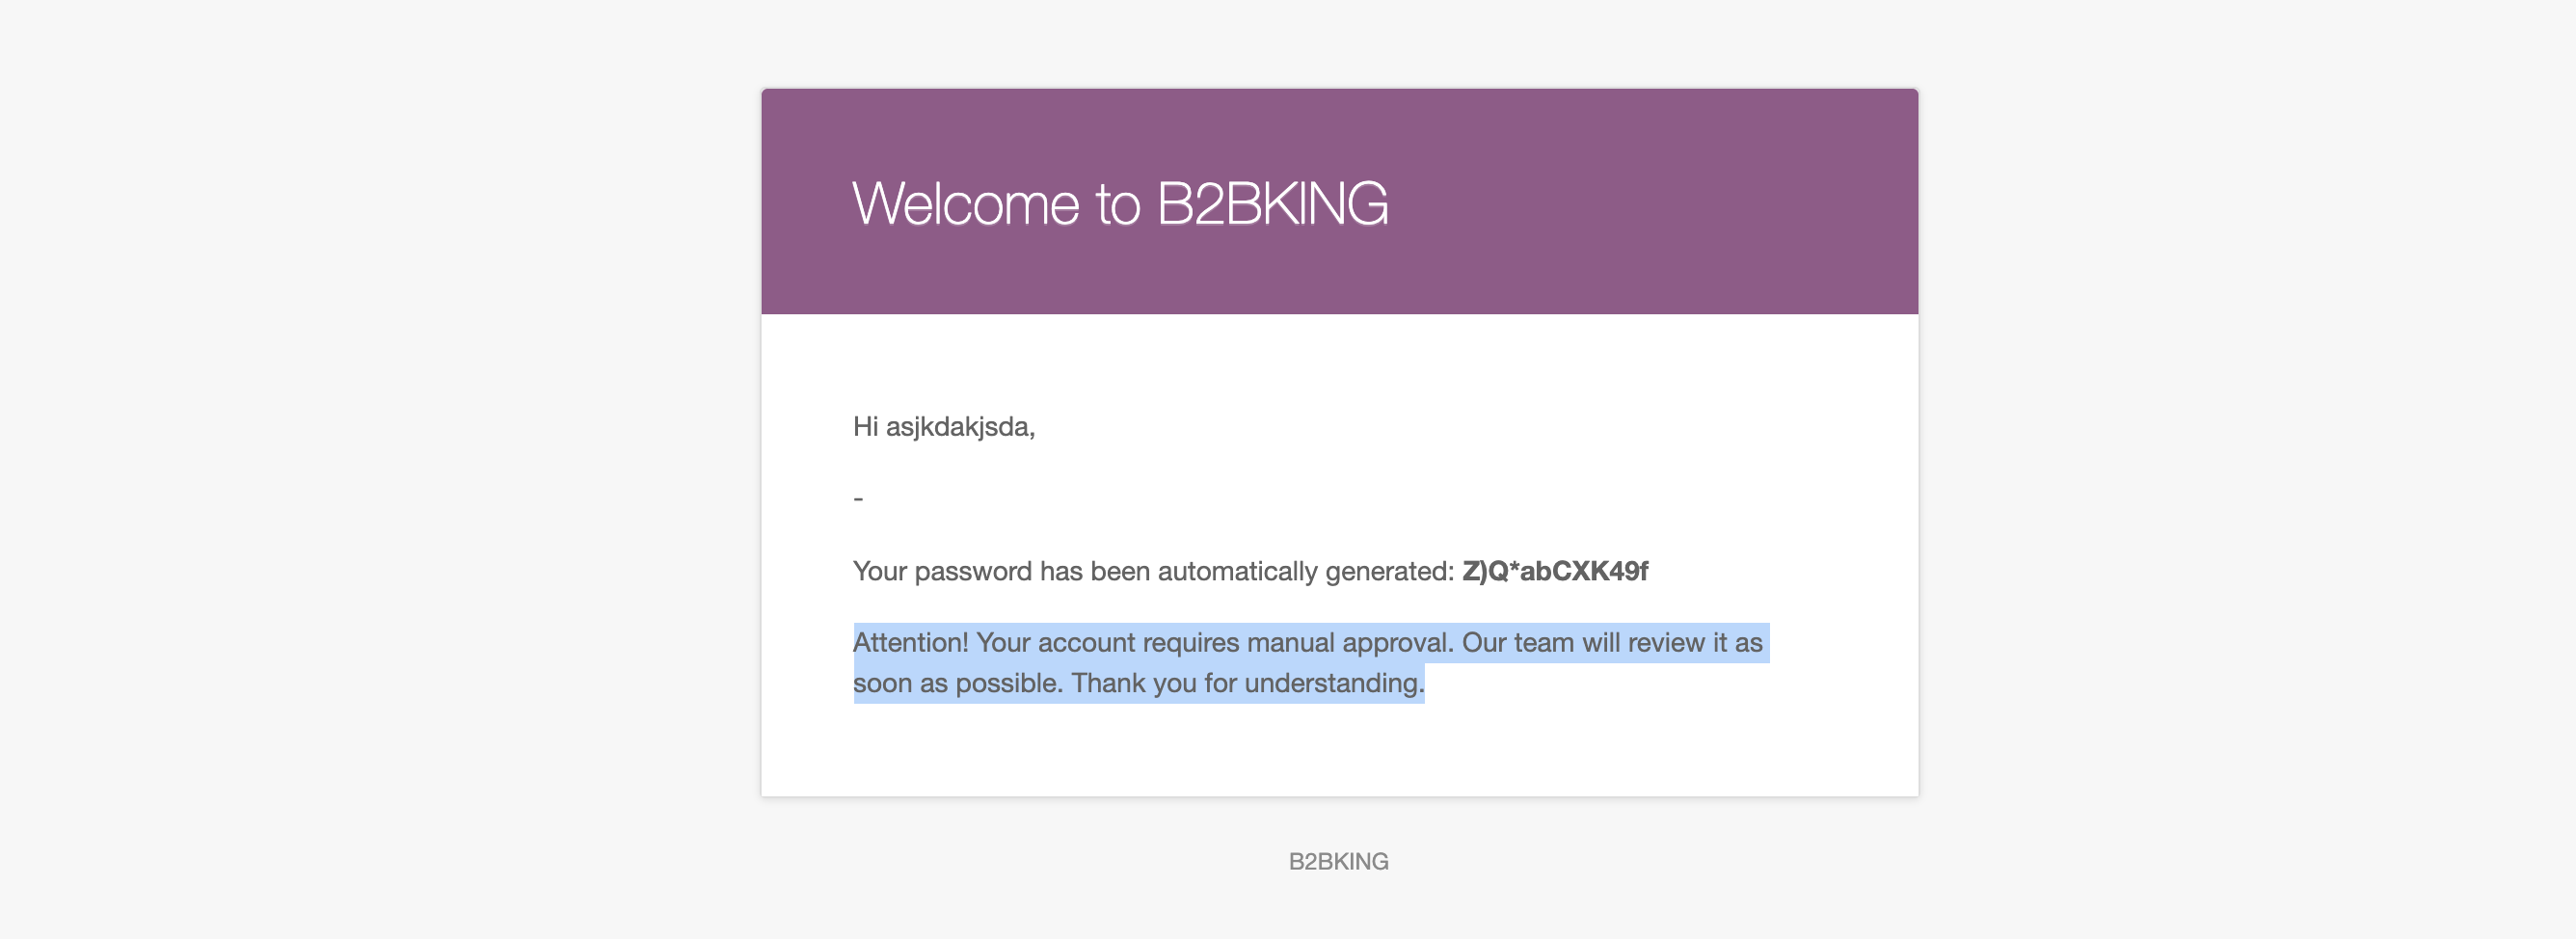
Task: Click the word 'Our' in the highlighted notice
Action: click(1484, 642)
